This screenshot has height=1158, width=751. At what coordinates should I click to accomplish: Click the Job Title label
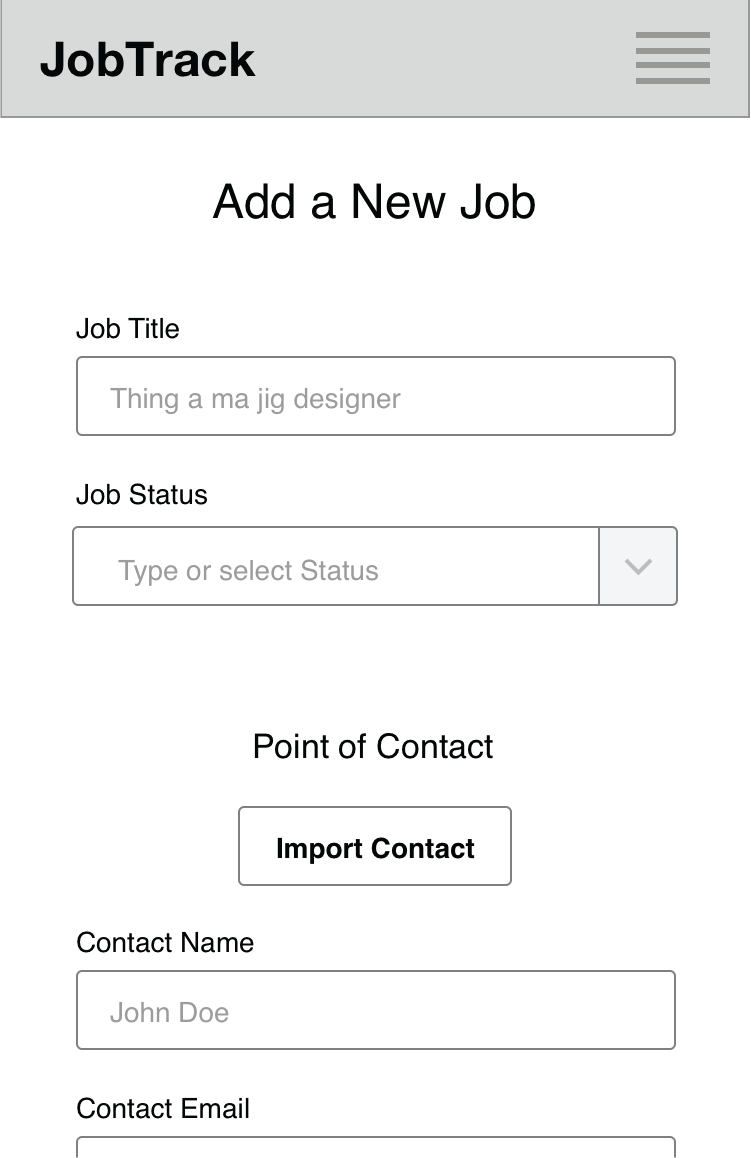pos(127,328)
